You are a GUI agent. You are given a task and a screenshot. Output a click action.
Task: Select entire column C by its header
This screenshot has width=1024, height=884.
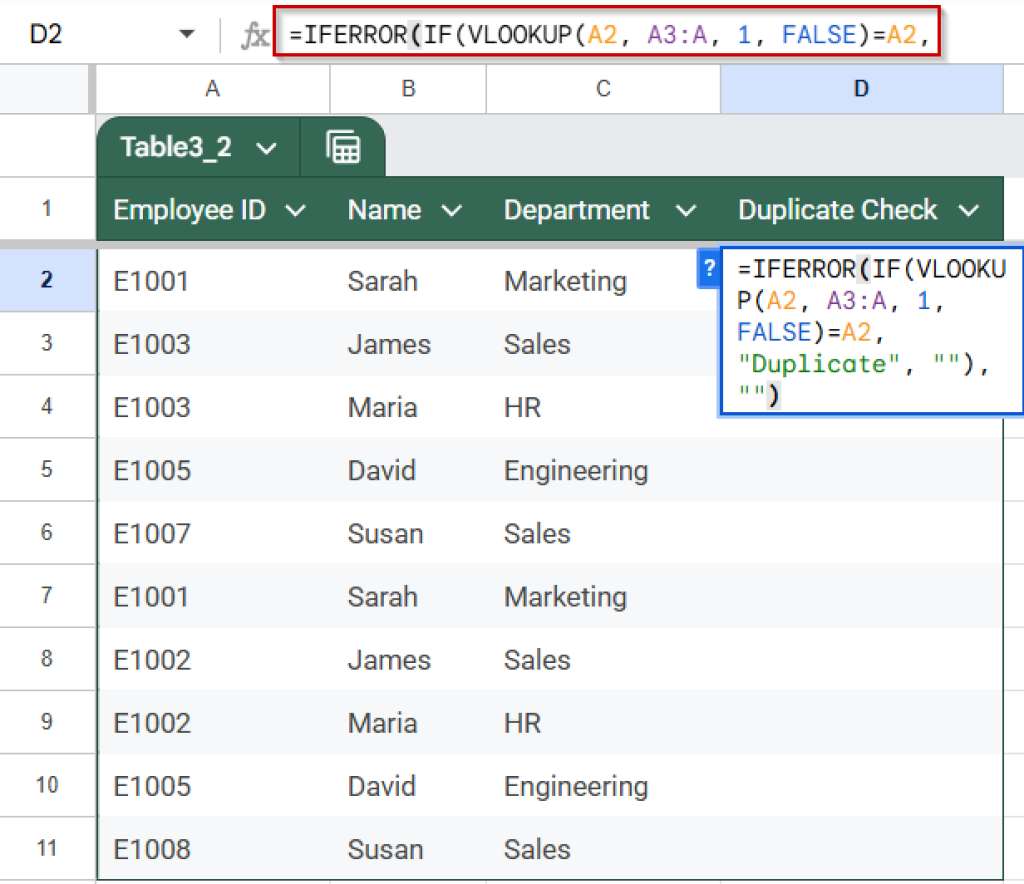[x=603, y=89]
